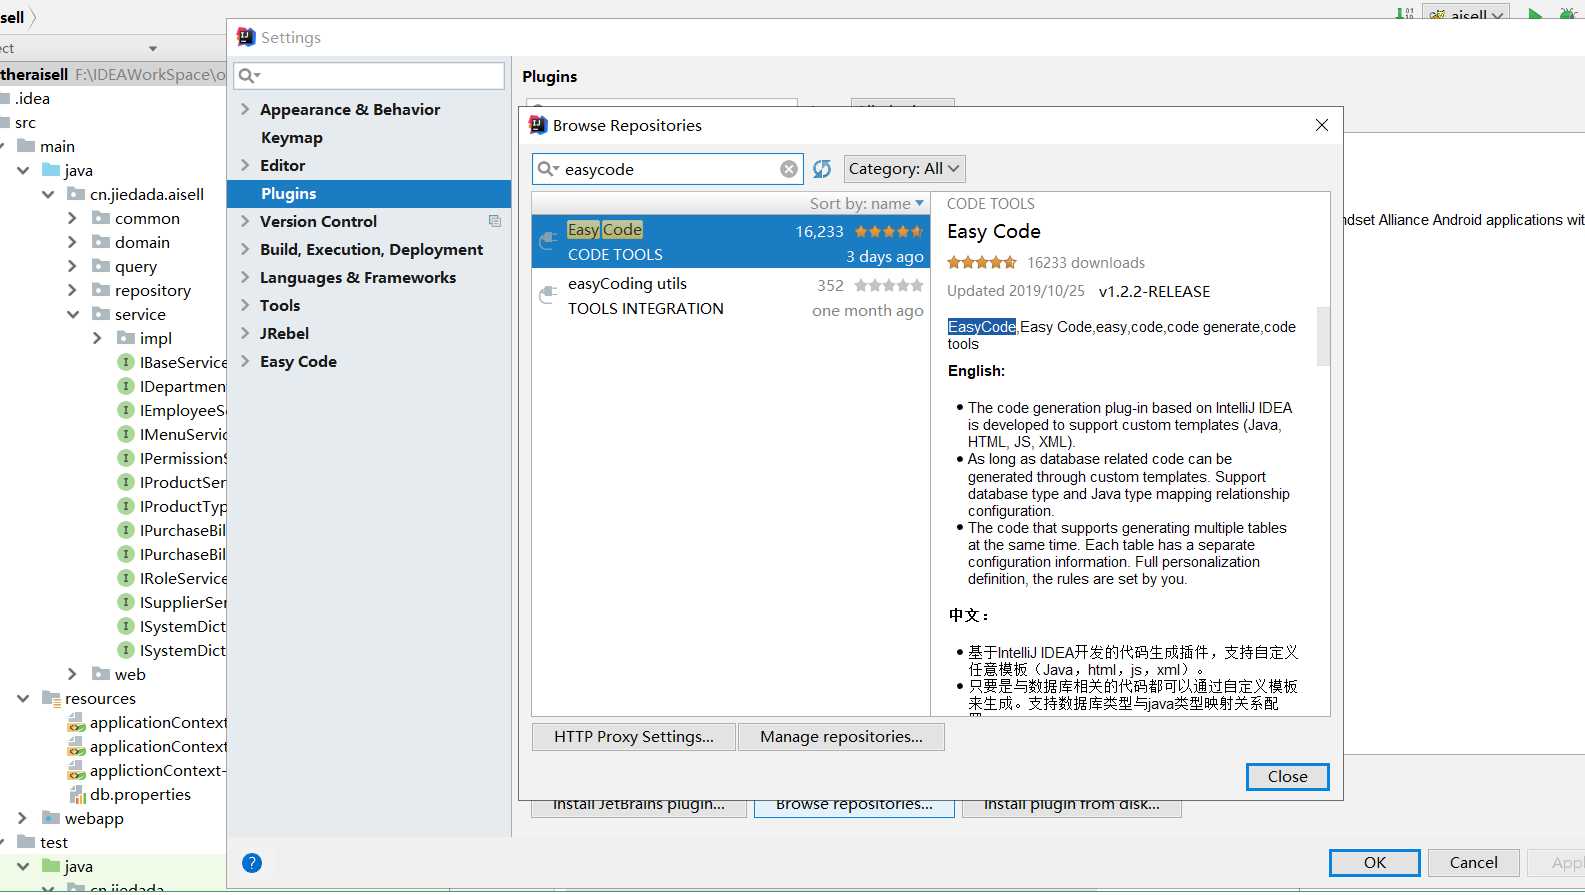Click the plugin description scrollbar

pyautogui.click(x=1323, y=336)
